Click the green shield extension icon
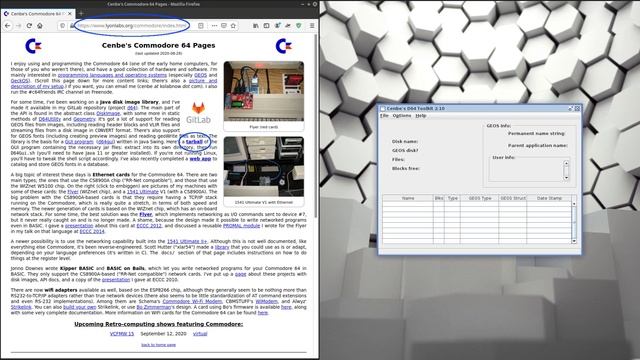640x360 pixels. pos(299,25)
